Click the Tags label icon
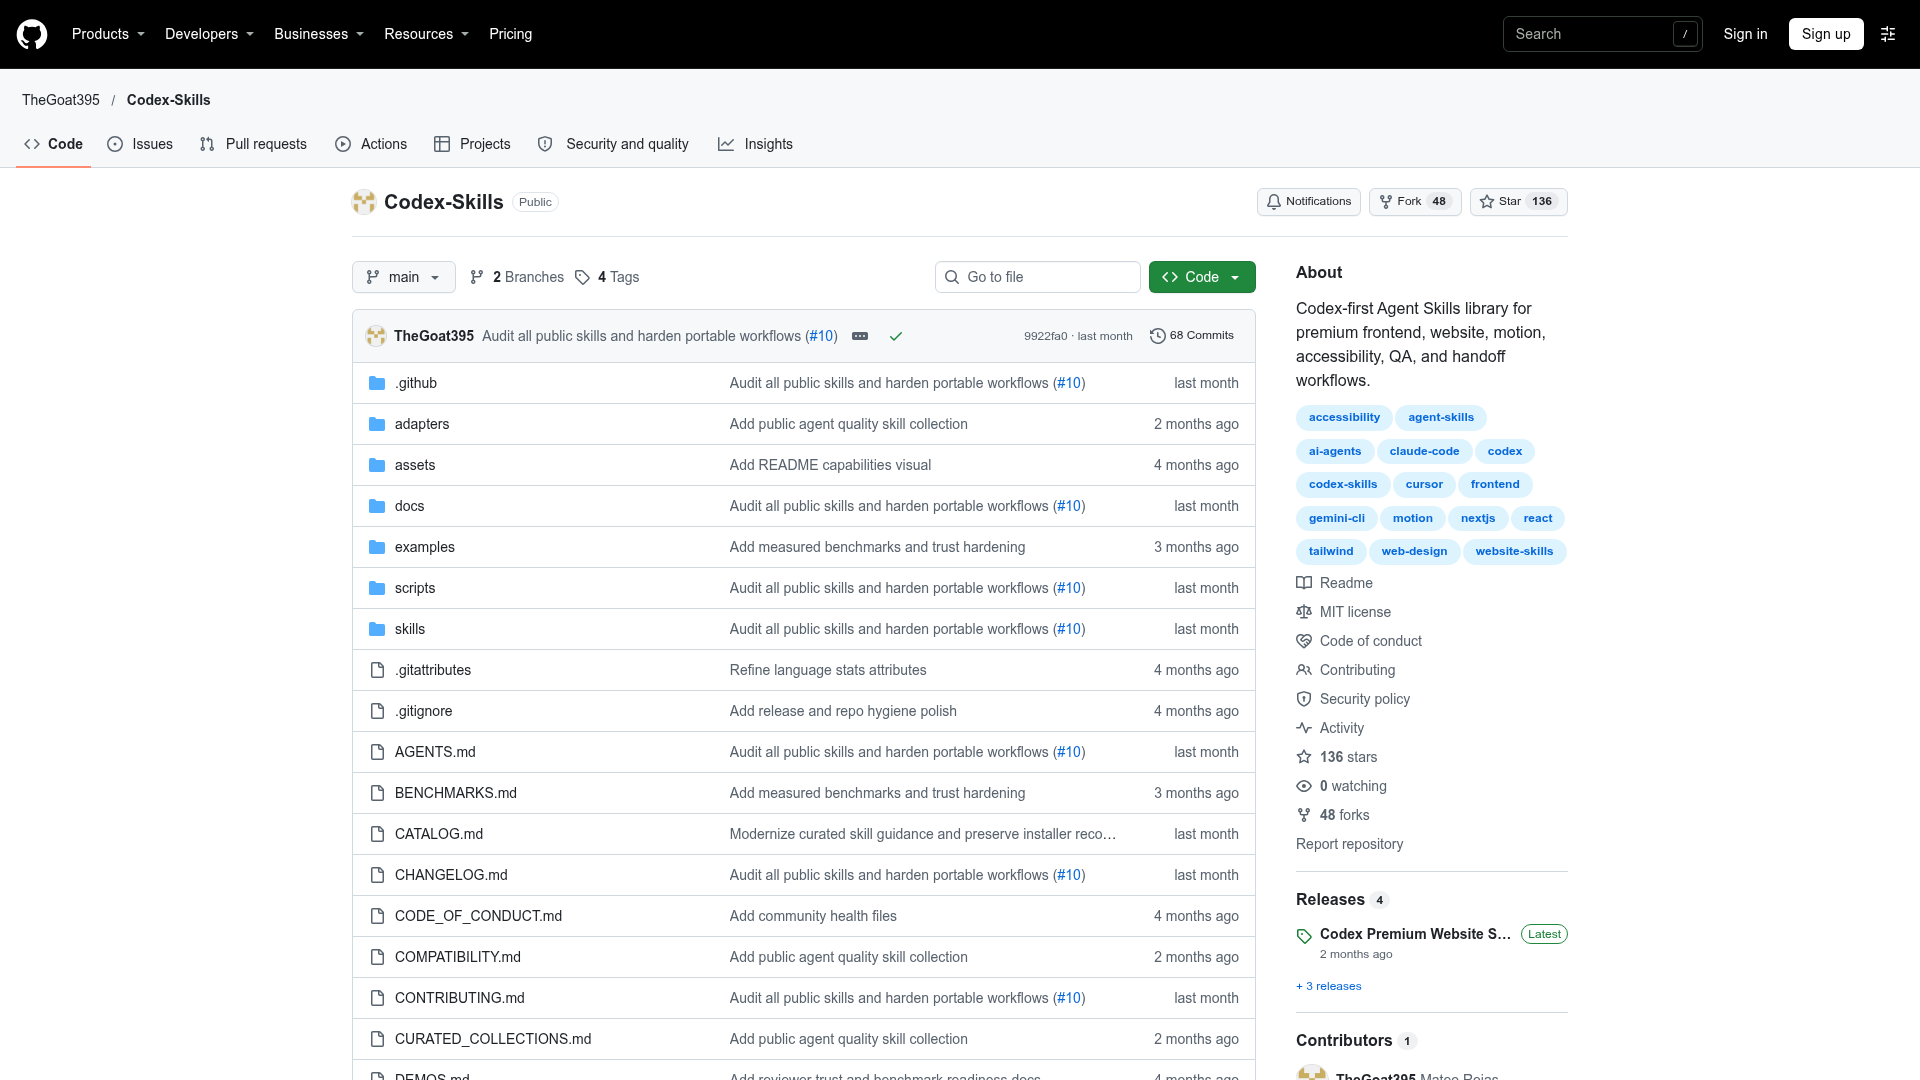Image resolution: width=1920 pixels, height=1080 pixels. click(582, 277)
